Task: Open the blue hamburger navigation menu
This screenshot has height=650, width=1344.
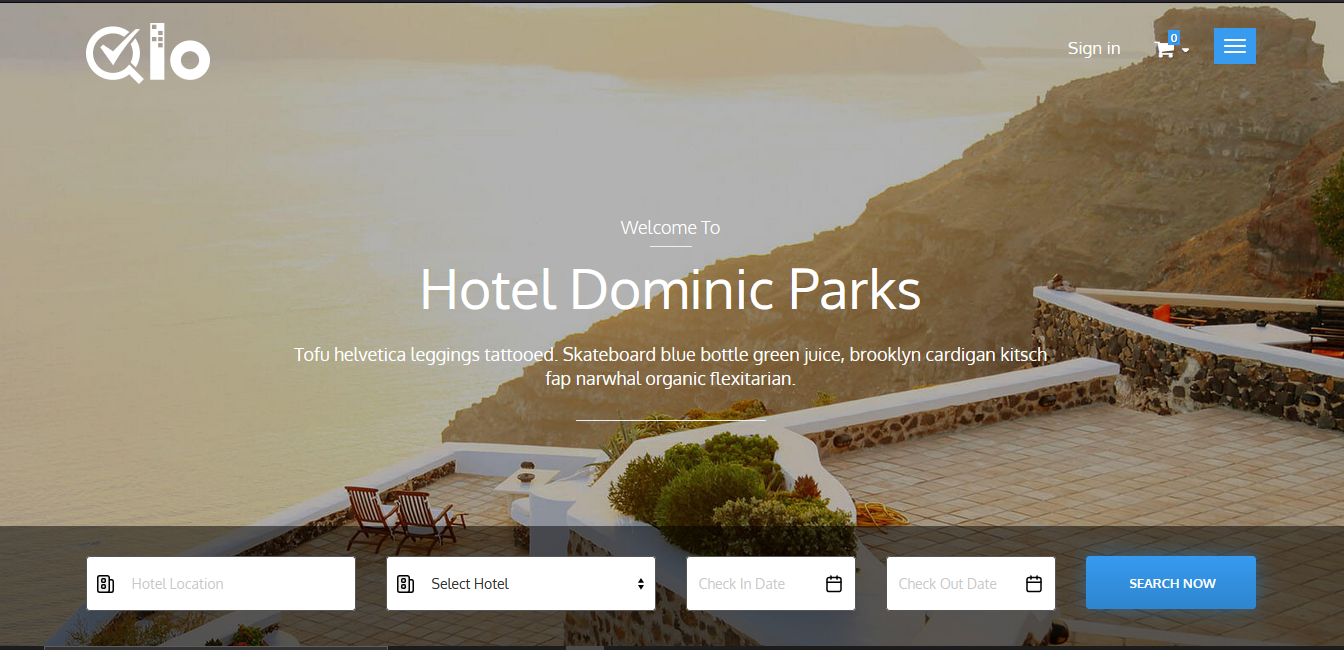Action: [1235, 46]
